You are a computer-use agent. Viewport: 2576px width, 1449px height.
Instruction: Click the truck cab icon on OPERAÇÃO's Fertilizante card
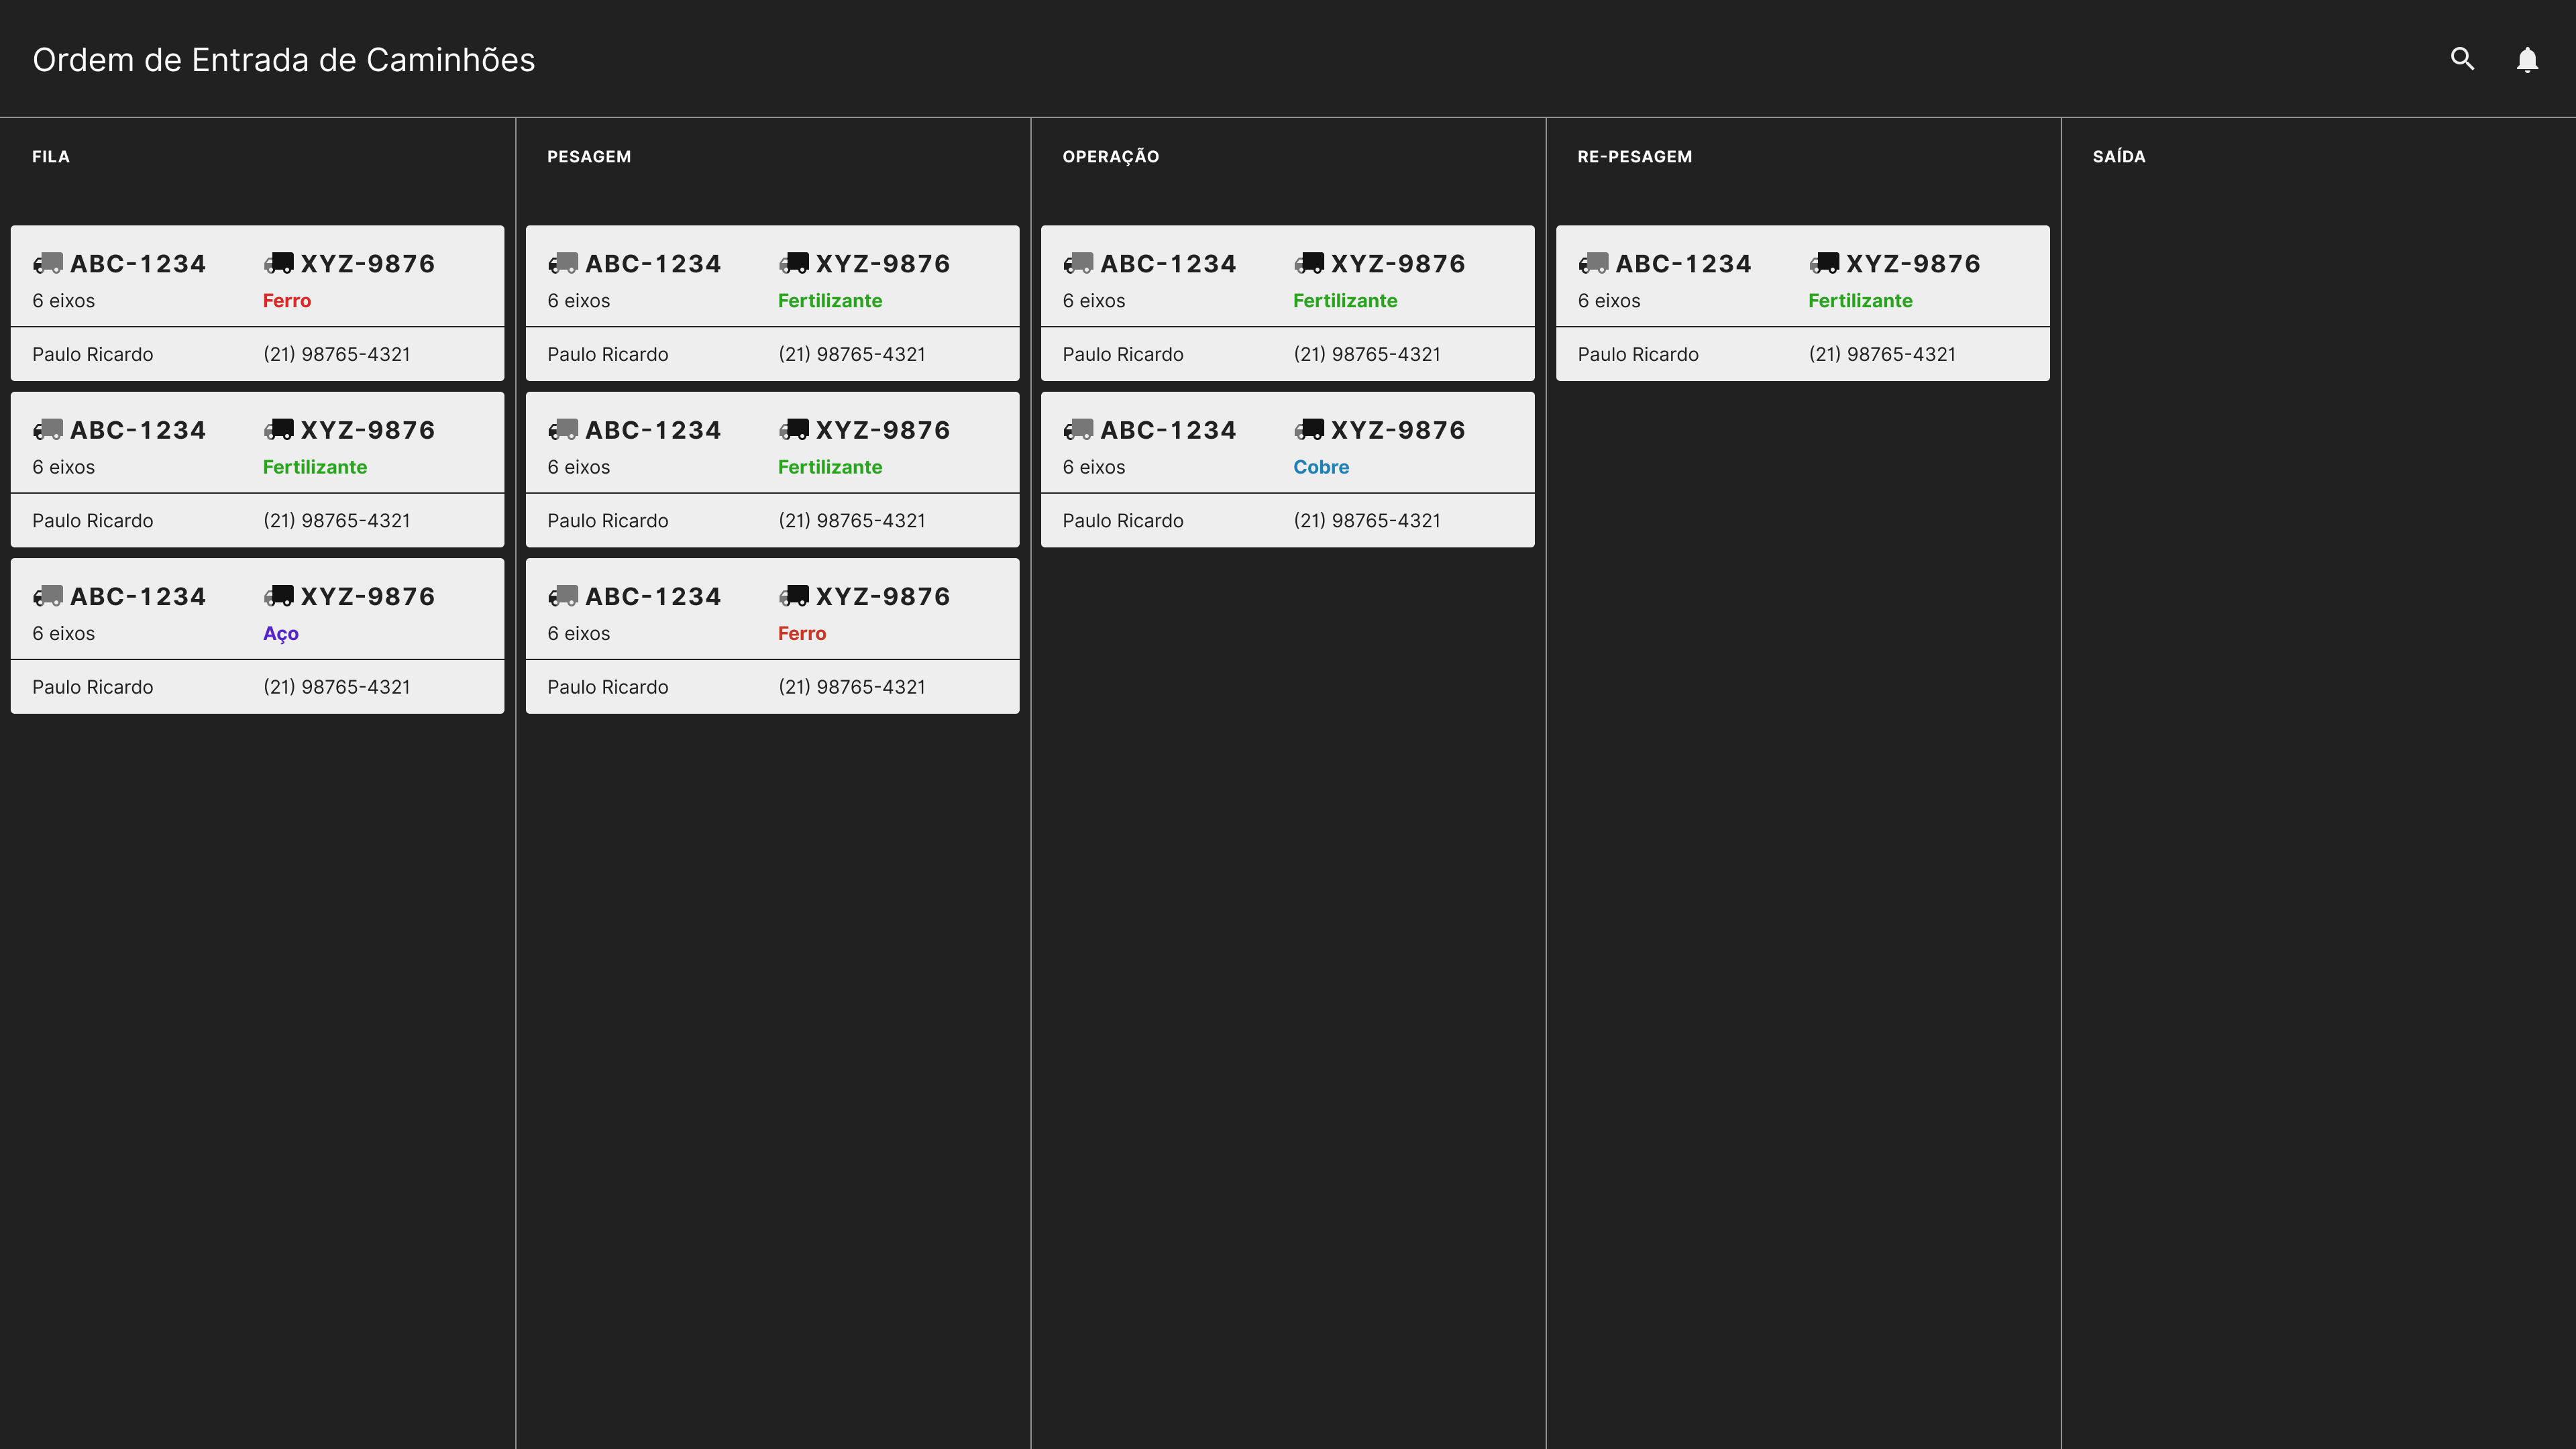click(x=1078, y=263)
